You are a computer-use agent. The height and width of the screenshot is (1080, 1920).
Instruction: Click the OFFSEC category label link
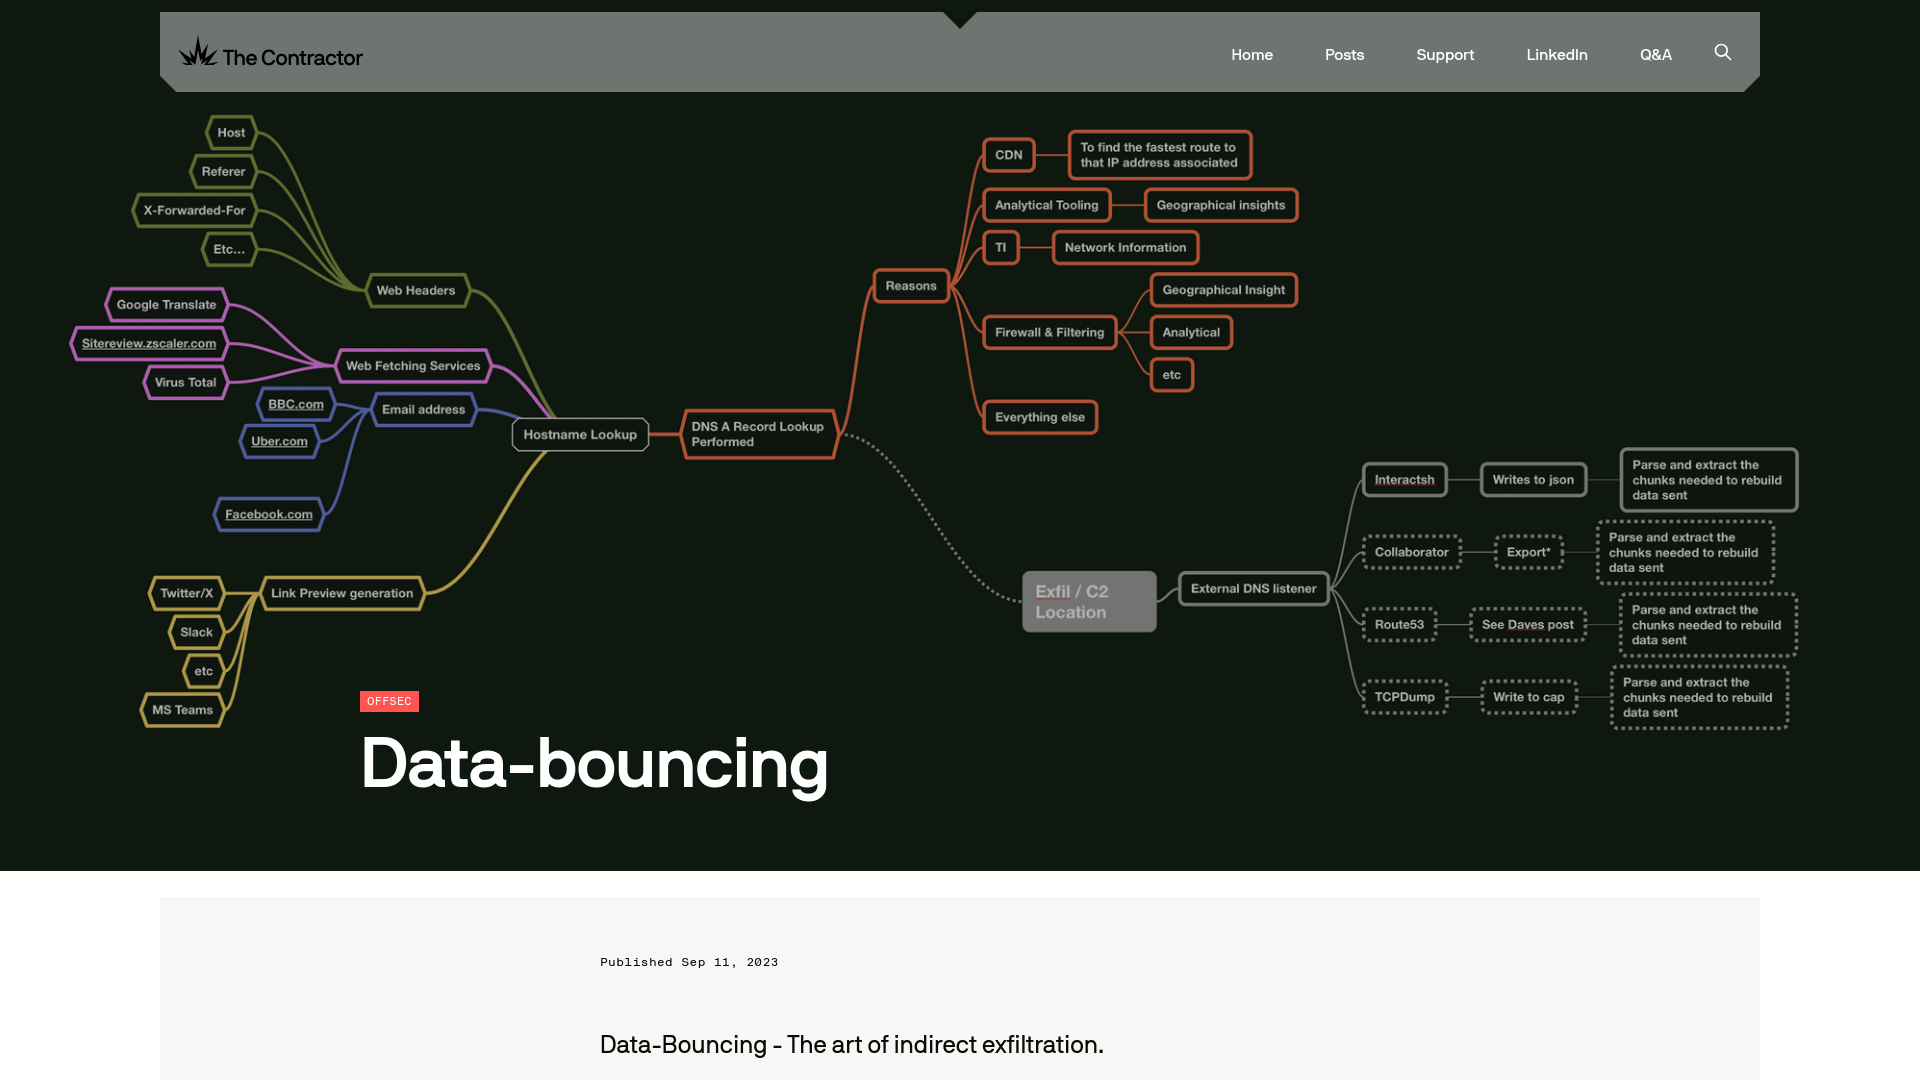click(x=389, y=700)
